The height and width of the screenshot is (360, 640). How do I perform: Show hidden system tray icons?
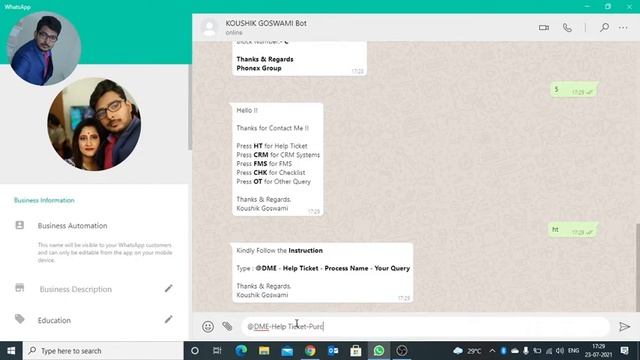coord(492,351)
